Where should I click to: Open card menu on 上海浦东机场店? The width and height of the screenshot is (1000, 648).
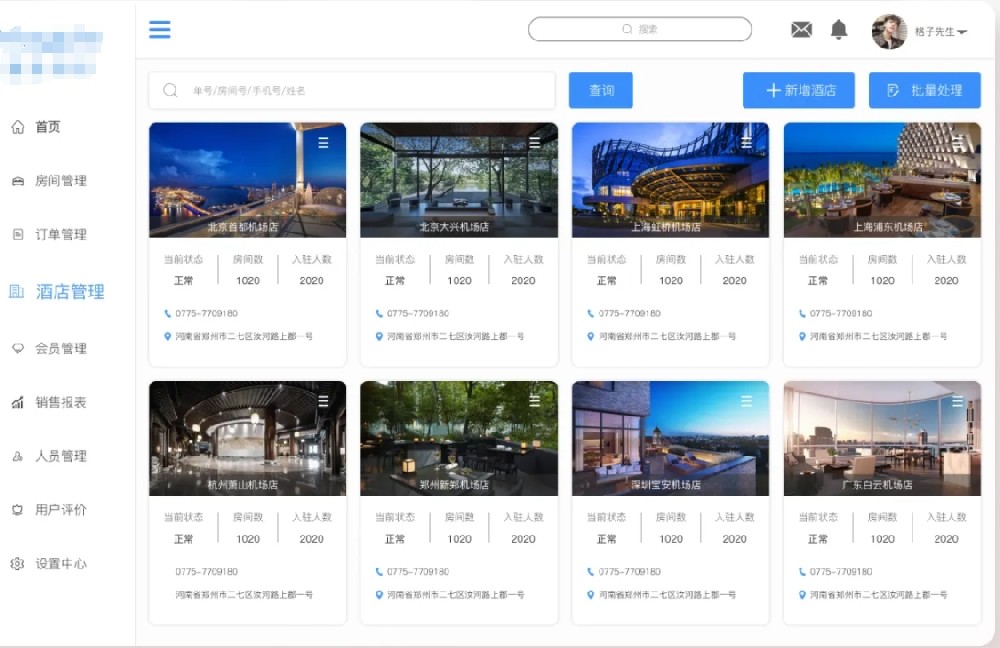[x=957, y=142]
